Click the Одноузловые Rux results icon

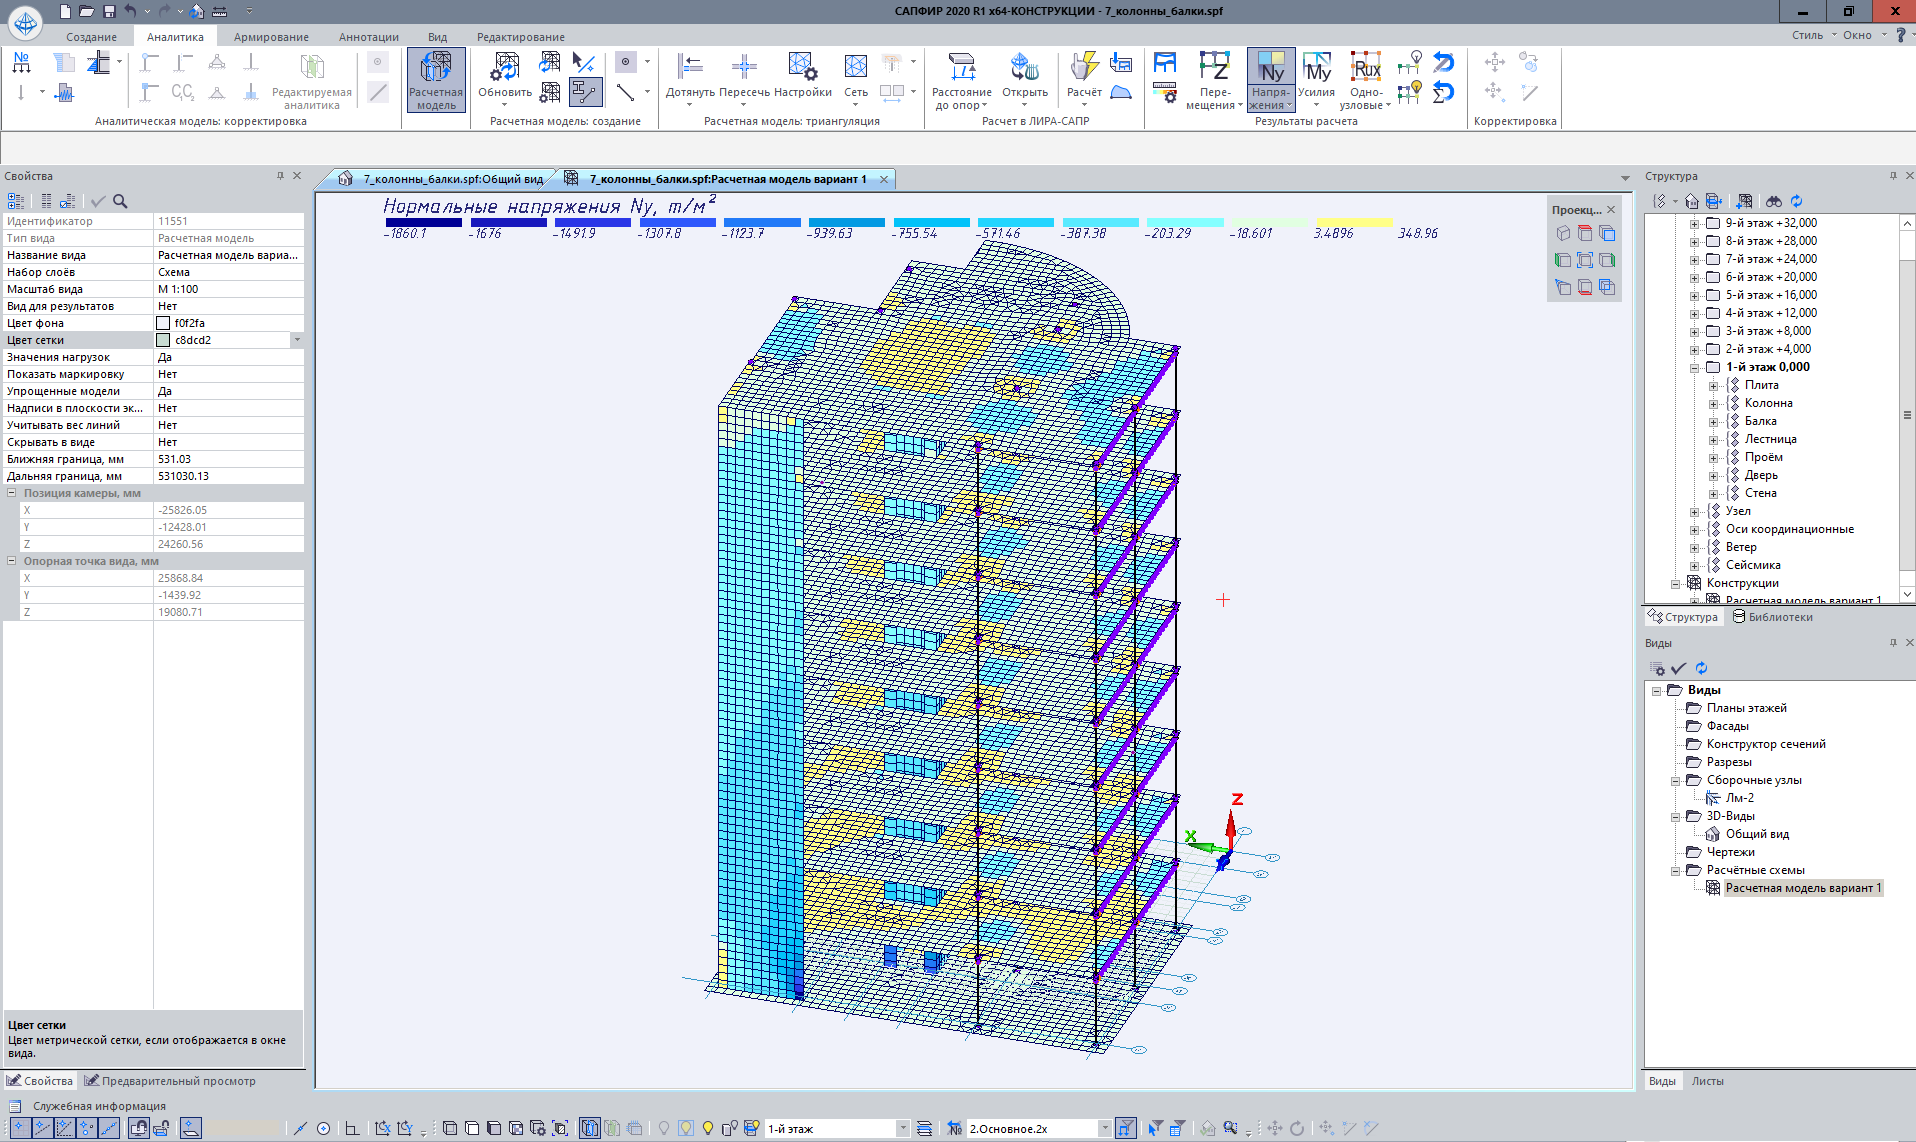click(x=1365, y=68)
